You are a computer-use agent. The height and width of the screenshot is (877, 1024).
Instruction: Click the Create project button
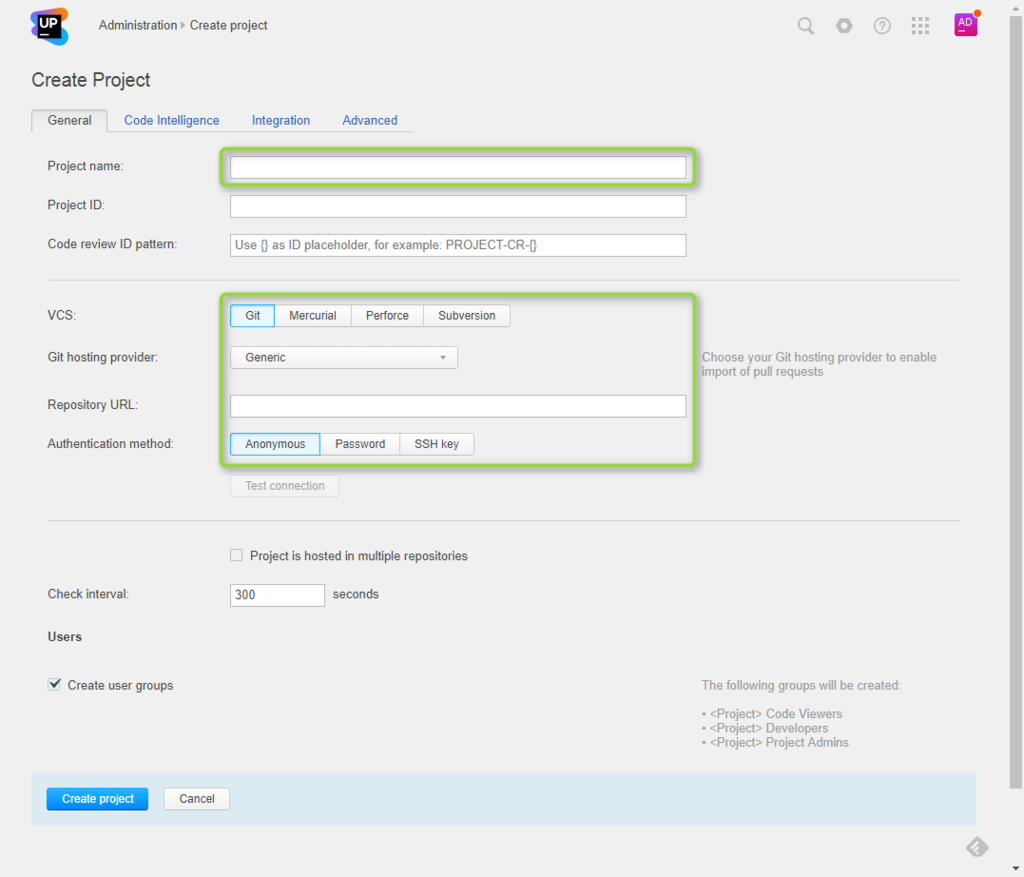pyautogui.click(x=97, y=799)
